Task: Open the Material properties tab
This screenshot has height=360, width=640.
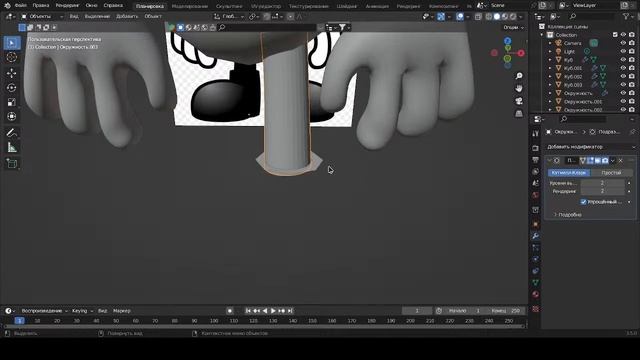Action: click(536, 294)
